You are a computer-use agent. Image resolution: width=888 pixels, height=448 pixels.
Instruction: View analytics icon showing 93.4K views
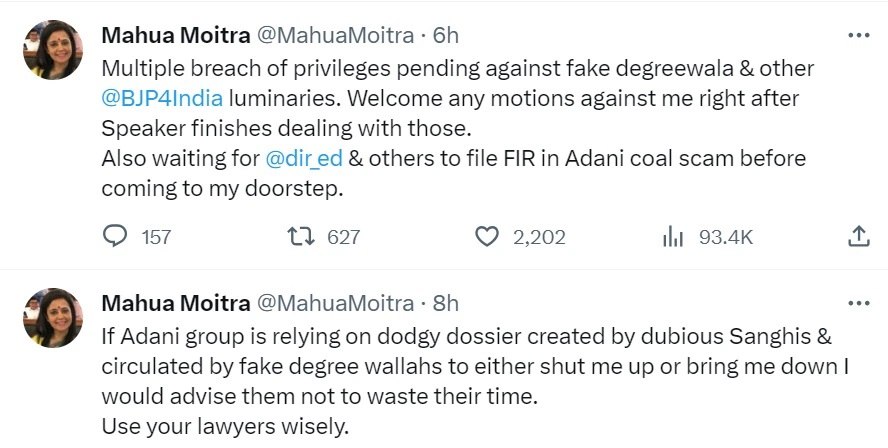point(672,237)
